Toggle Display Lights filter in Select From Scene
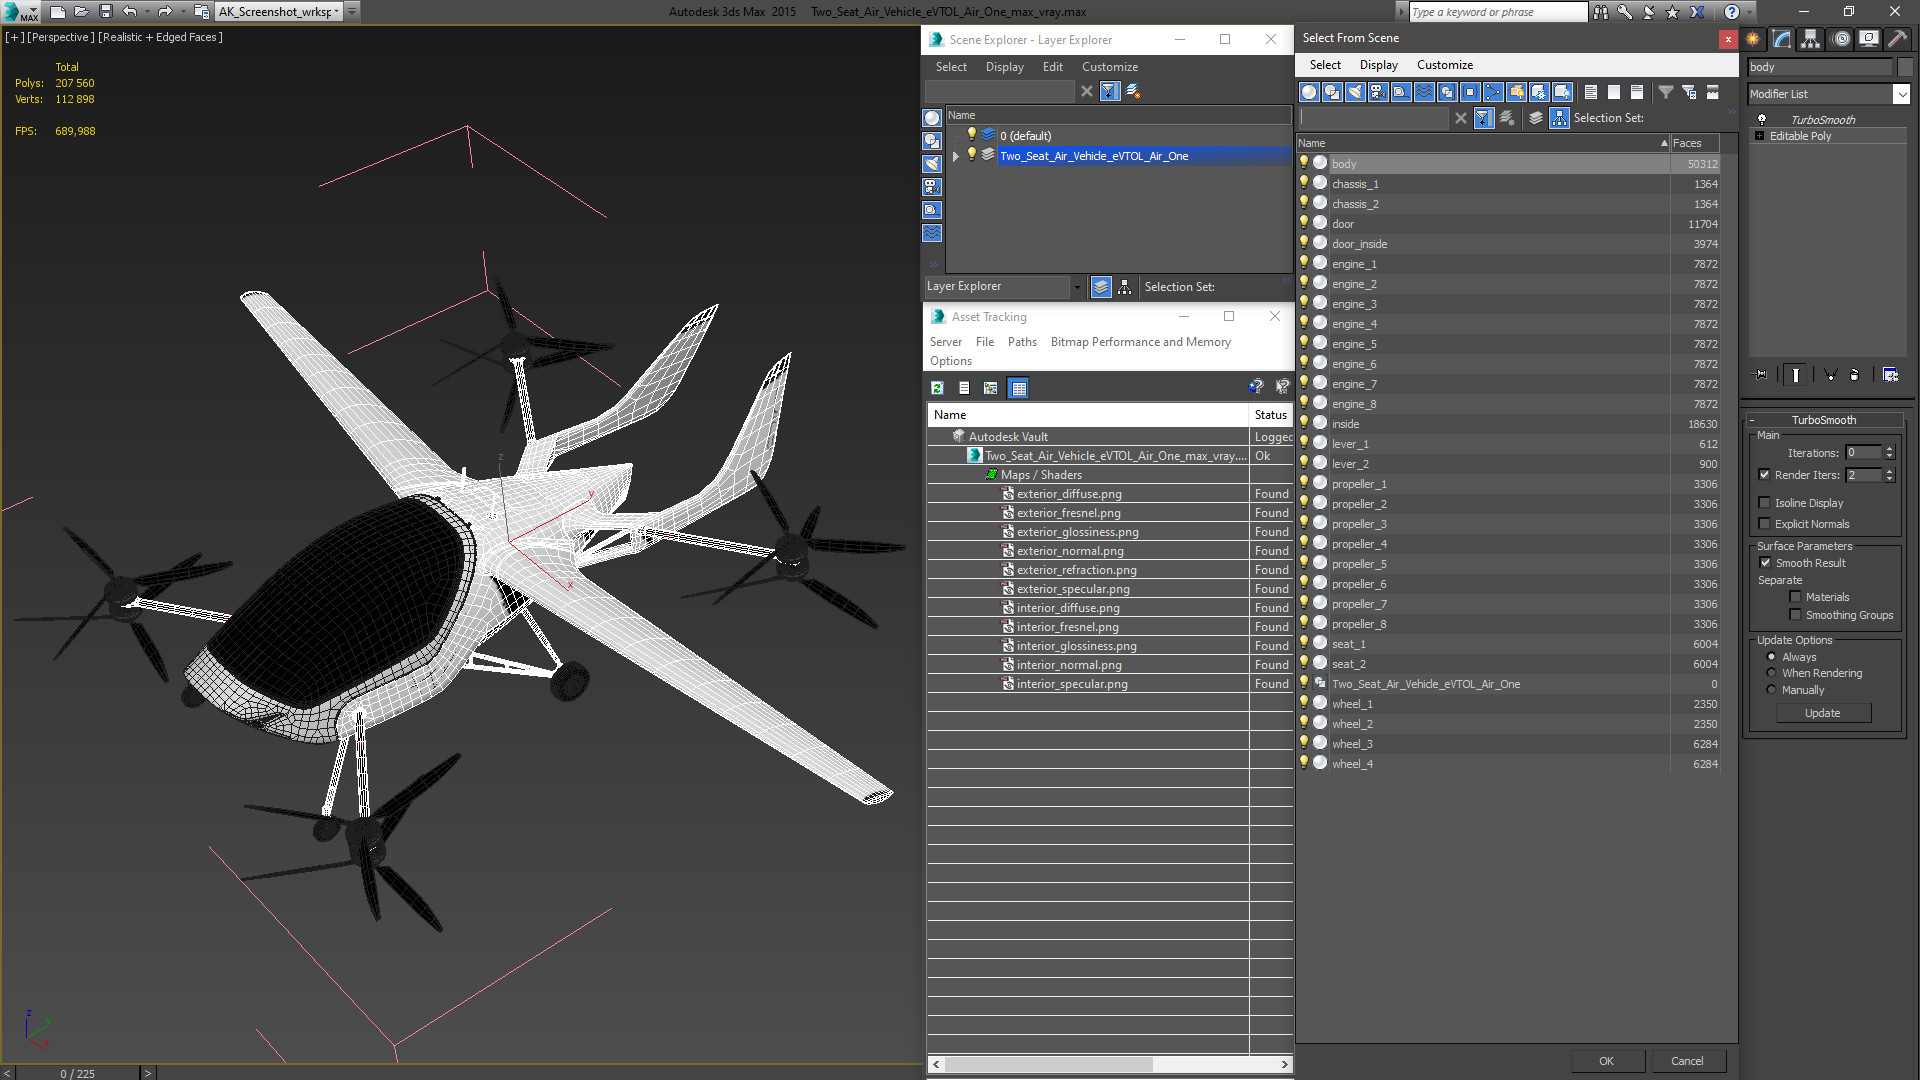This screenshot has height=1080, width=1920. [1355, 92]
